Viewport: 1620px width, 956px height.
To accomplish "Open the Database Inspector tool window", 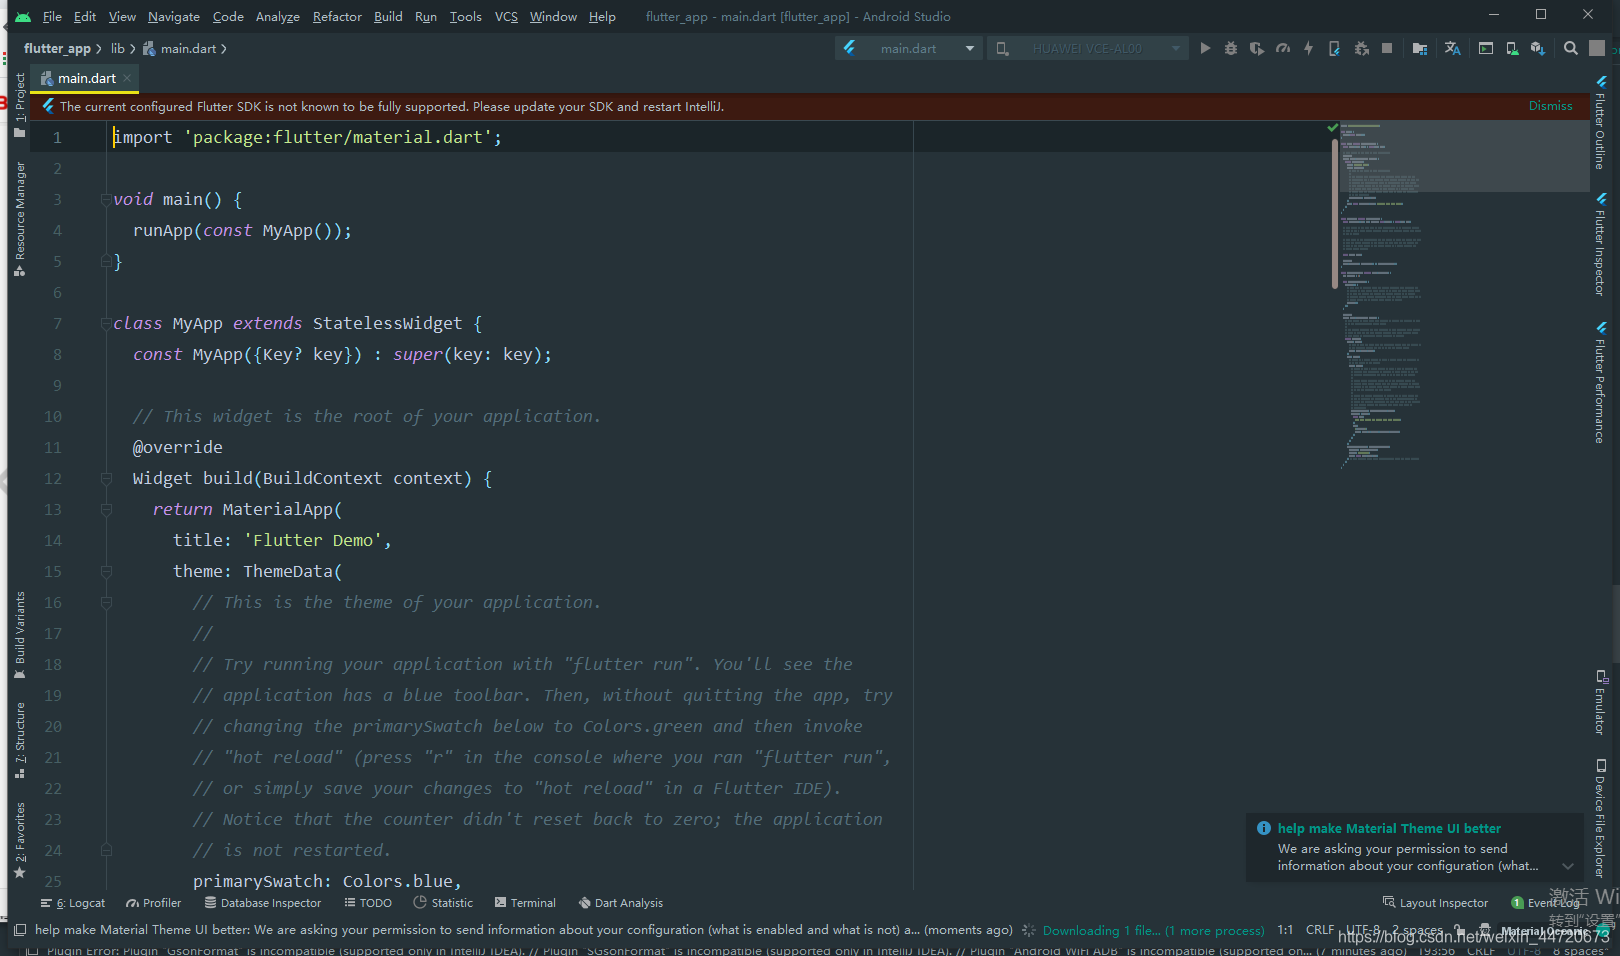I will (263, 903).
